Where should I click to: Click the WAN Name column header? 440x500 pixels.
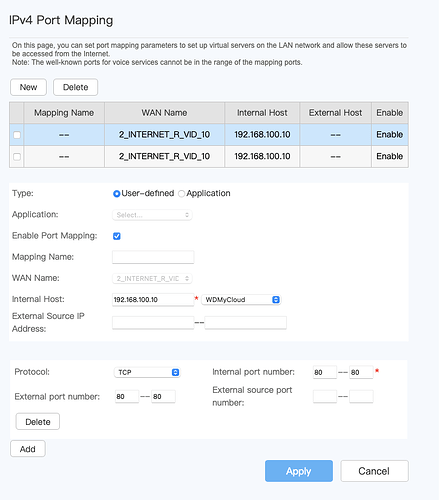pyautogui.click(x=164, y=113)
